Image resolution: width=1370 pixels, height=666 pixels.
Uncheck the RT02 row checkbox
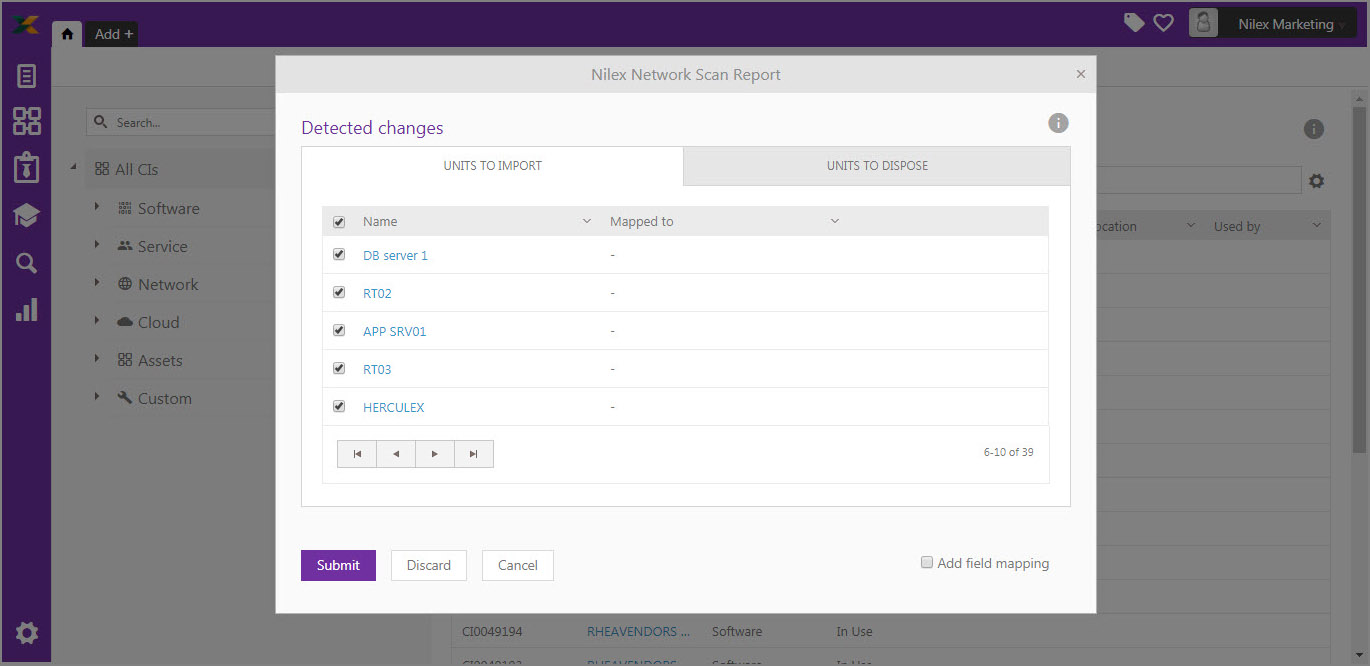click(x=339, y=293)
